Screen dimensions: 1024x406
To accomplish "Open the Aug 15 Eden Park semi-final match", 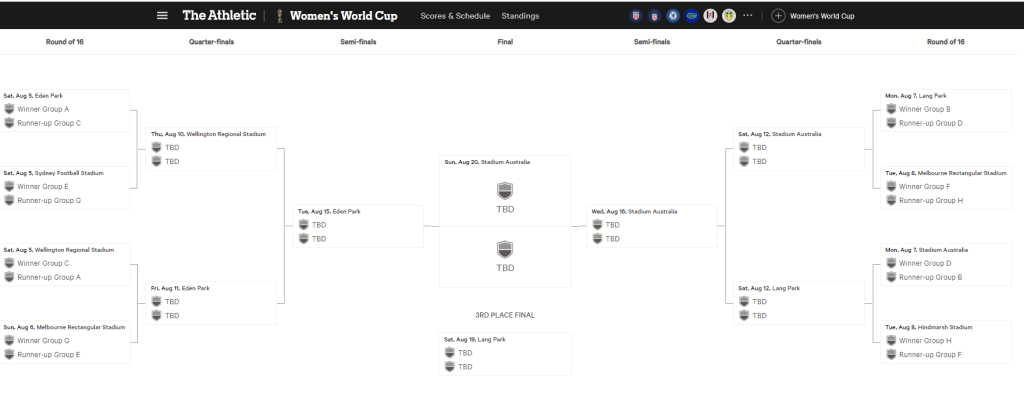I will (360, 226).
